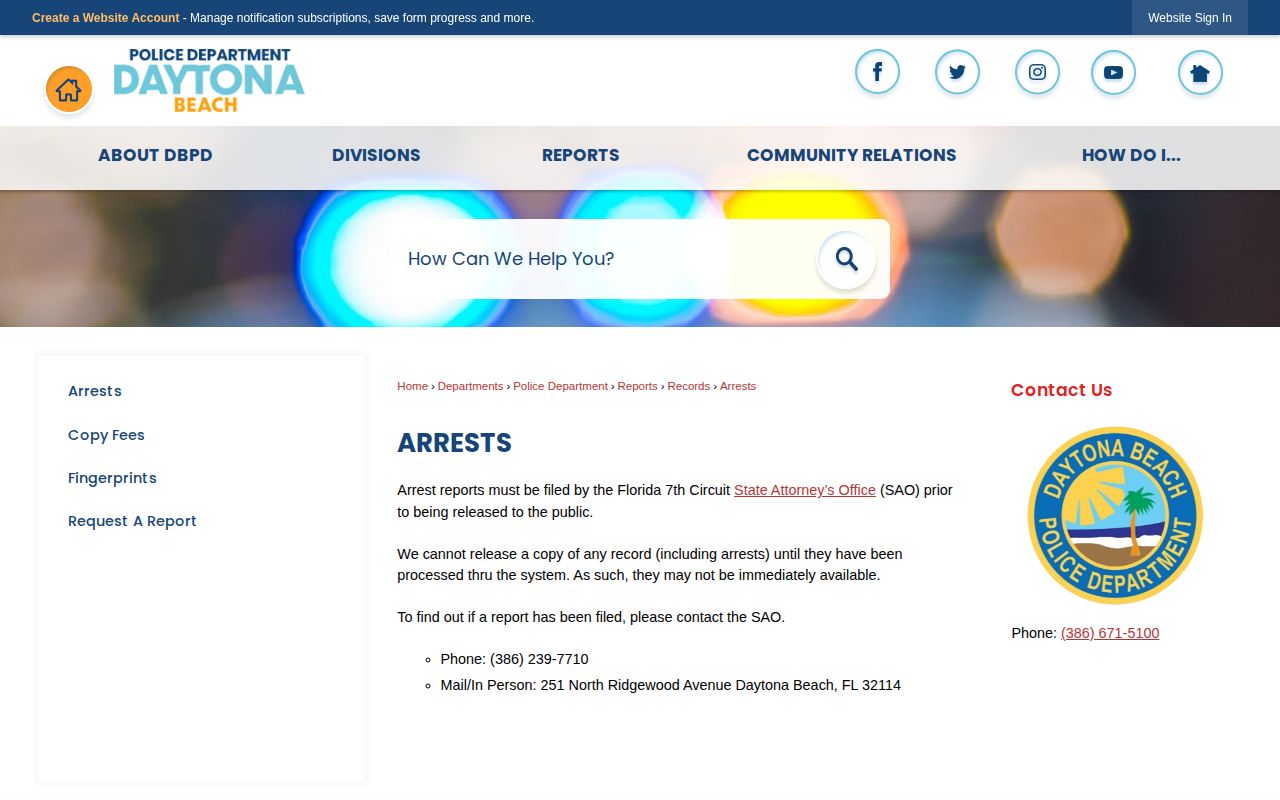Go to Records breadcrumb link
1280x800 pixels.
[688, 386]
